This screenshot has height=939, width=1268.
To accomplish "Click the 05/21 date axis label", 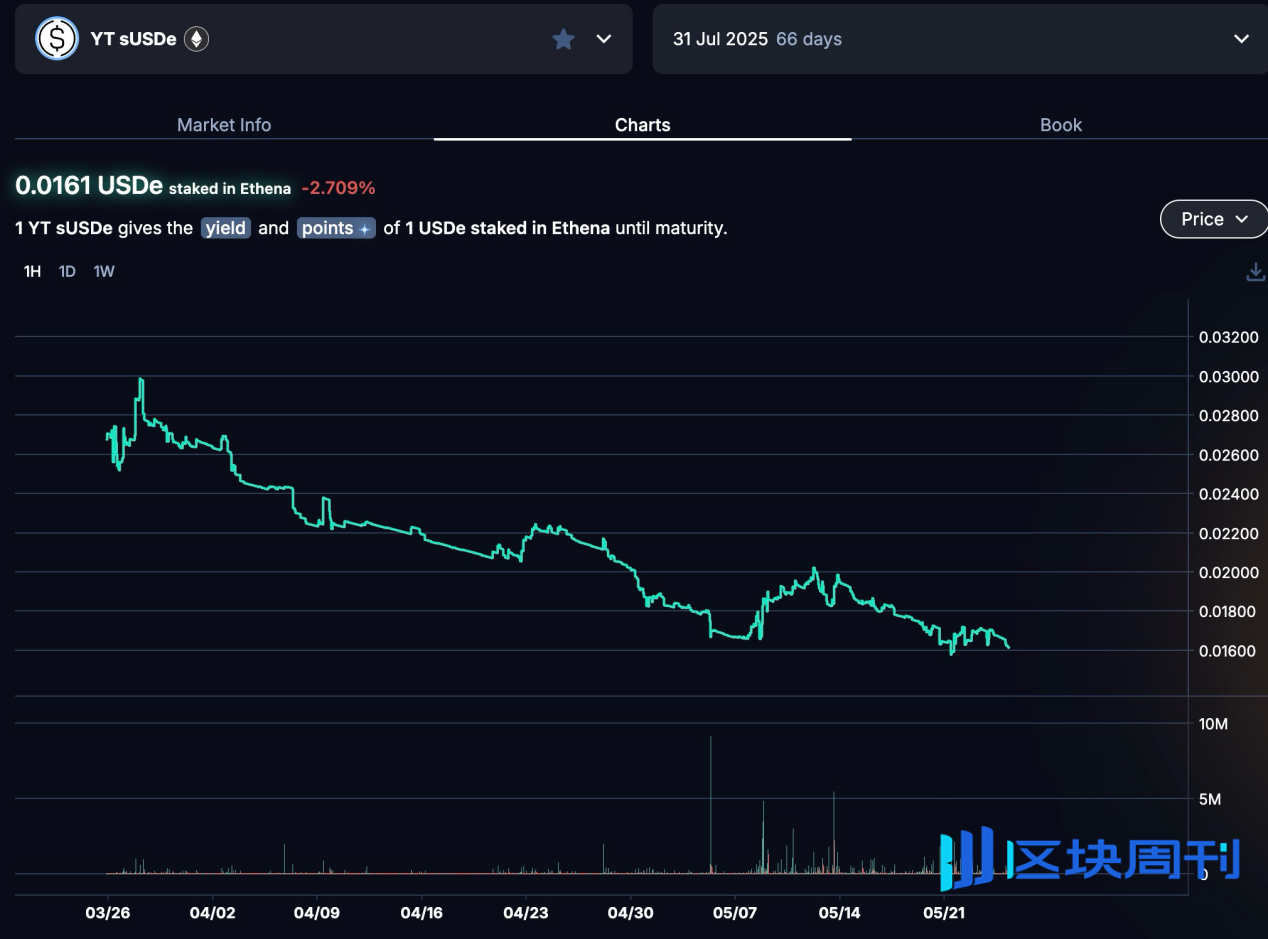I will pos(944,913).
